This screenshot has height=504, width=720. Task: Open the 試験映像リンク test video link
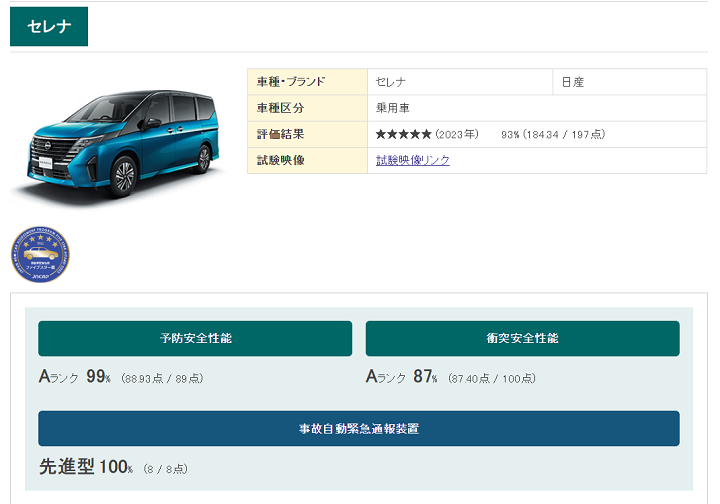(x=412, y=160)
